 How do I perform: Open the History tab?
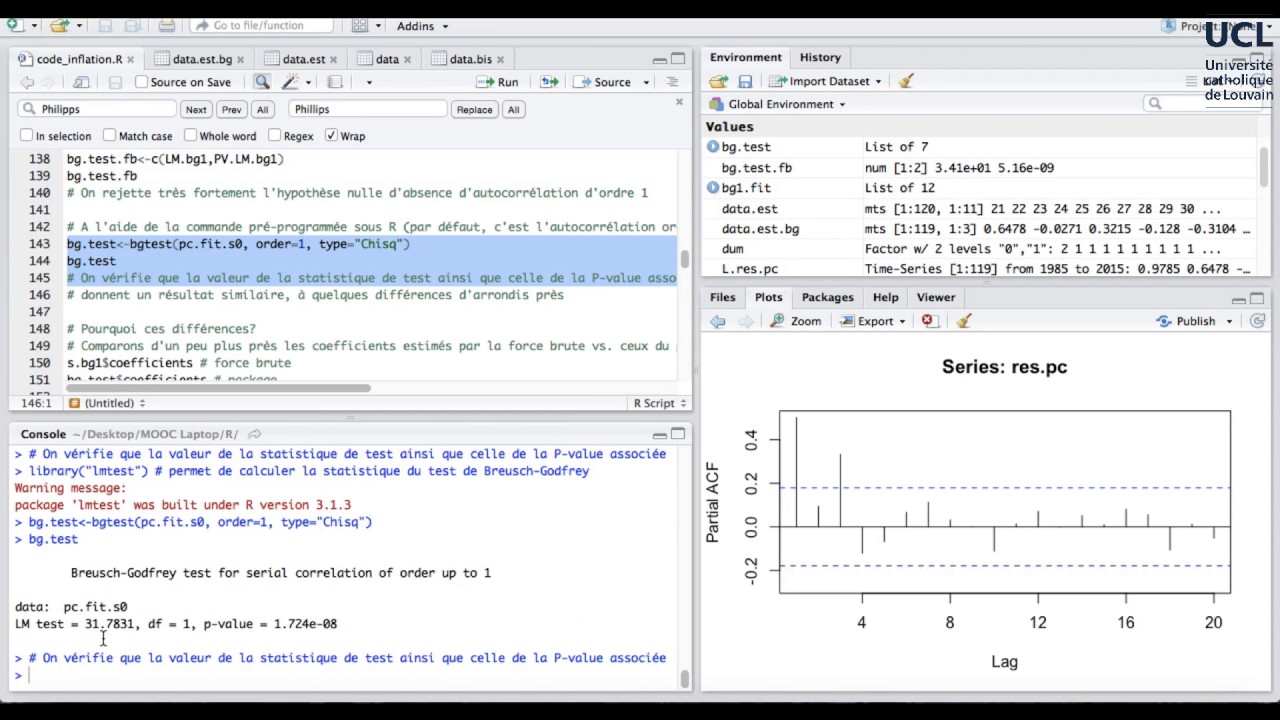[820, 57]
